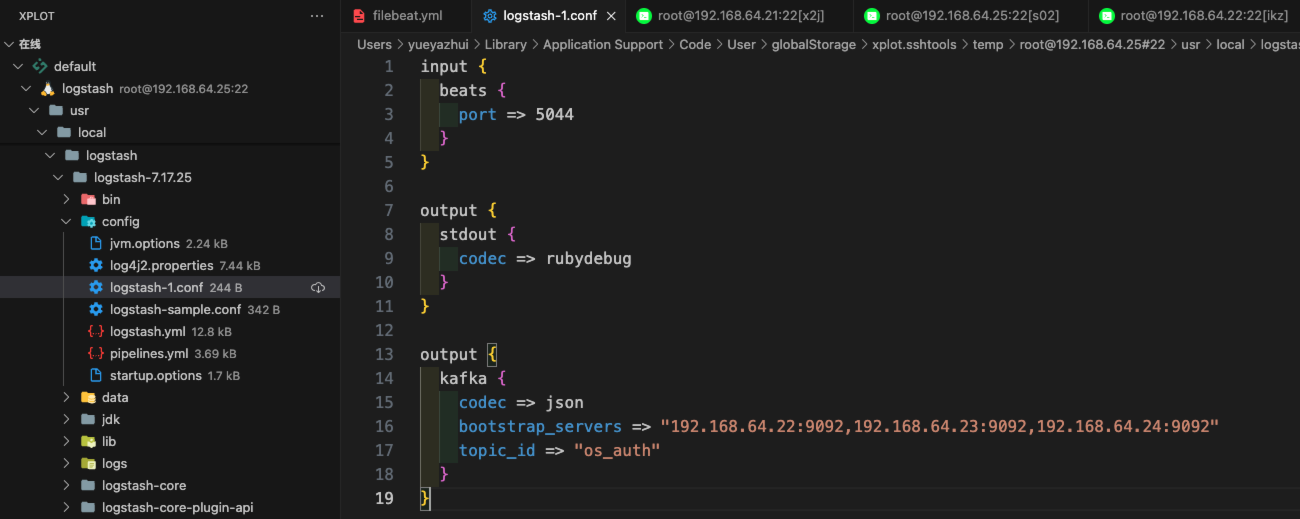Click the red bin folder icon
The image size is (1300, 519).
pyautogui.click(x=88, y=200)
